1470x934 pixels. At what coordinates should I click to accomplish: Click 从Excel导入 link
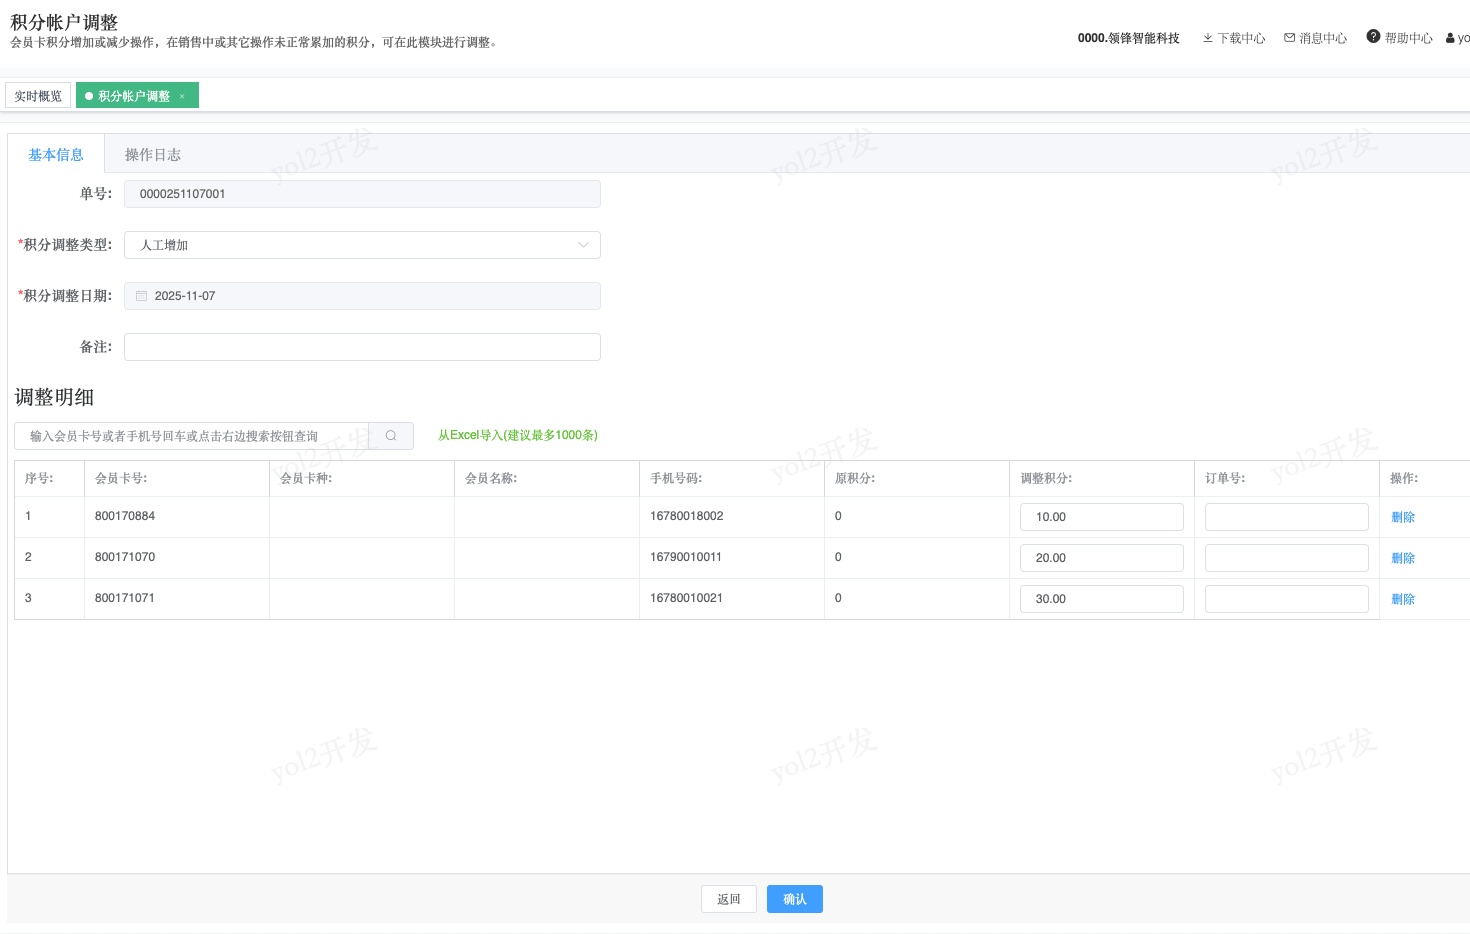518,435
